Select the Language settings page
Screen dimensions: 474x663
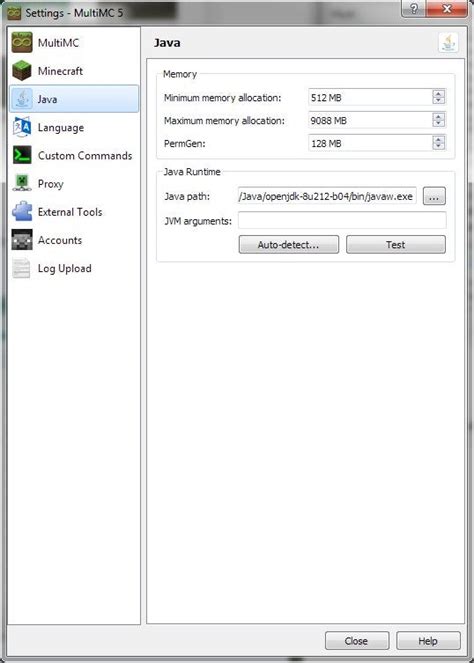point(74,127)
